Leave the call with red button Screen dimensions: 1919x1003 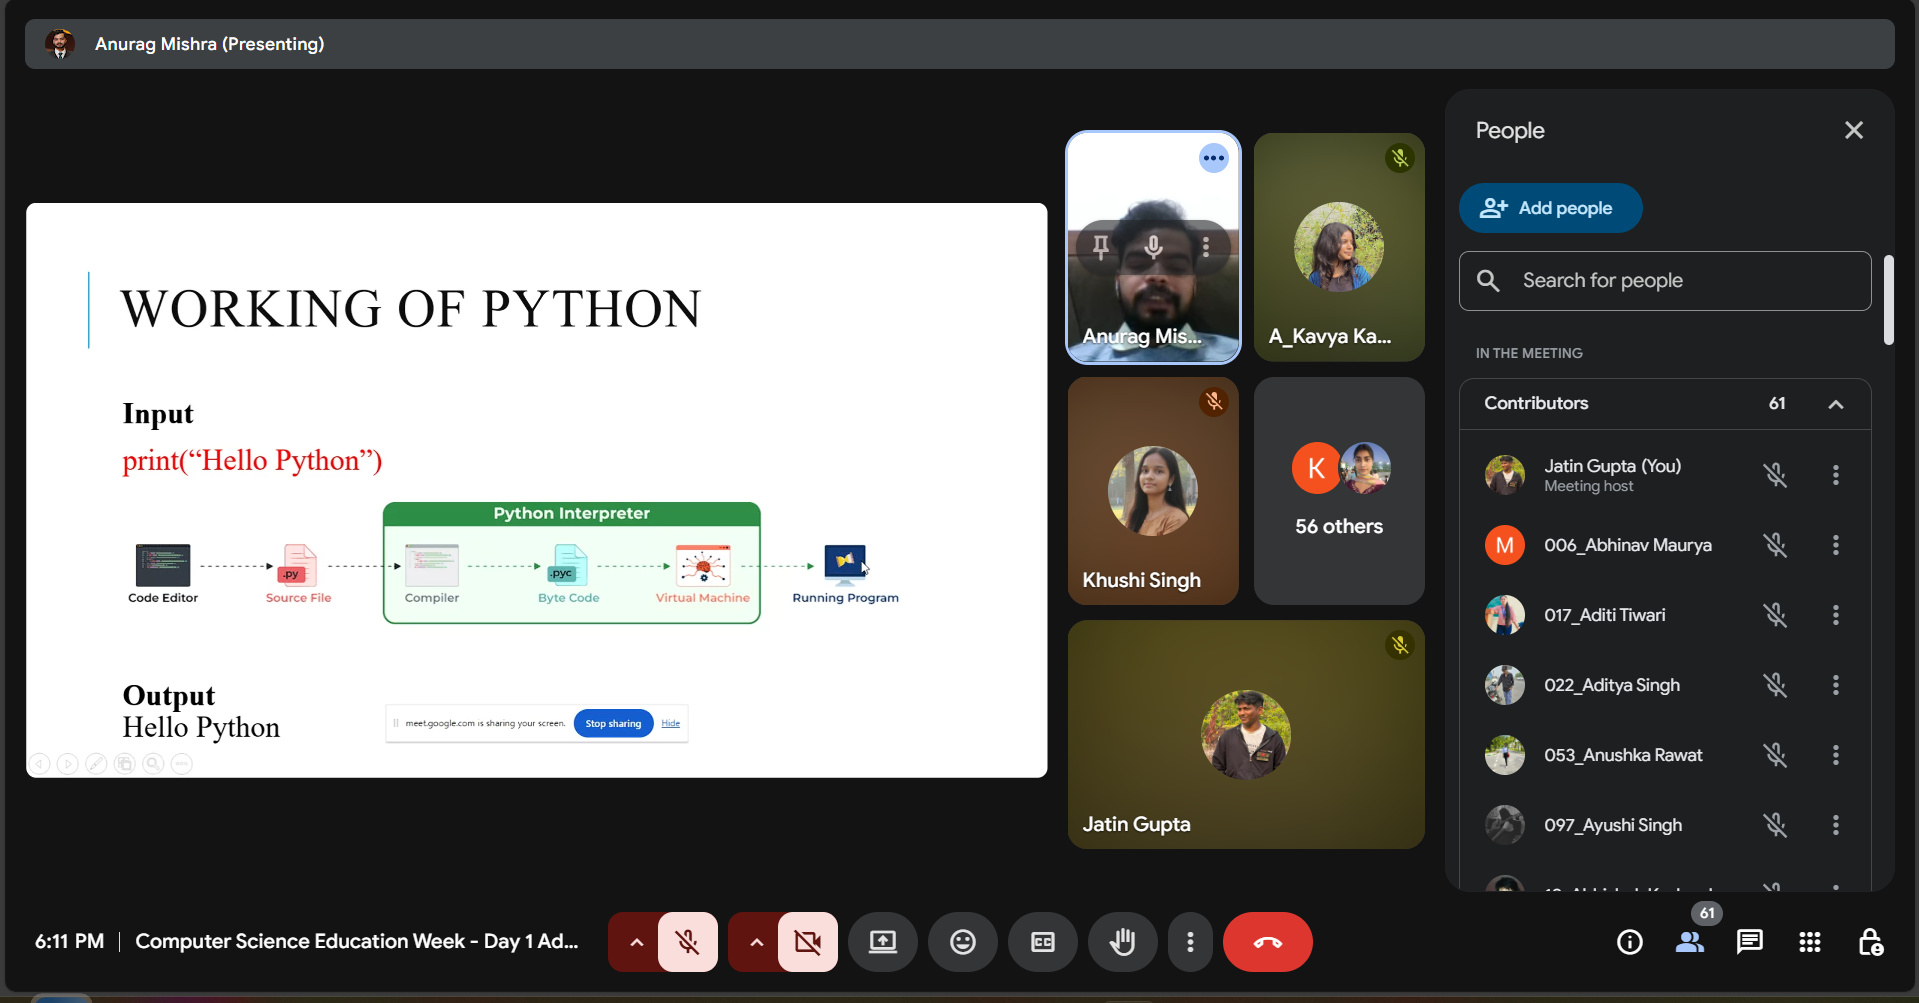[1267, 942]
